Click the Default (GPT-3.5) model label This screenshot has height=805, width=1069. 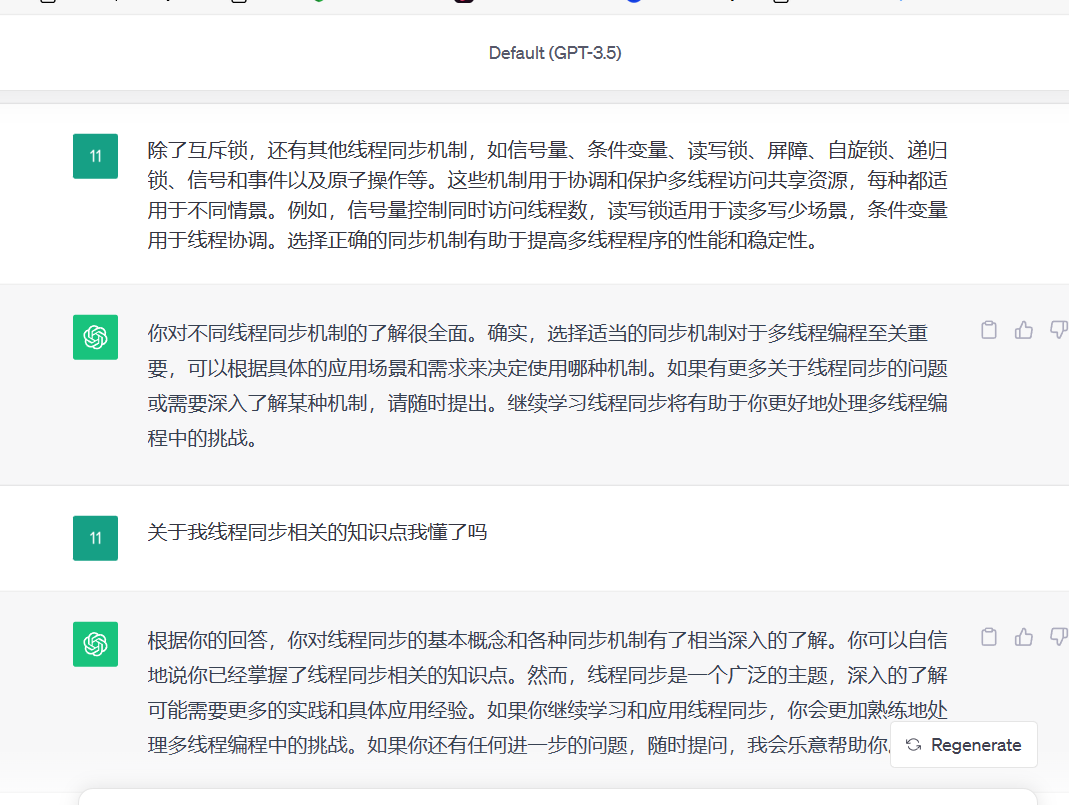pos(555,53)
